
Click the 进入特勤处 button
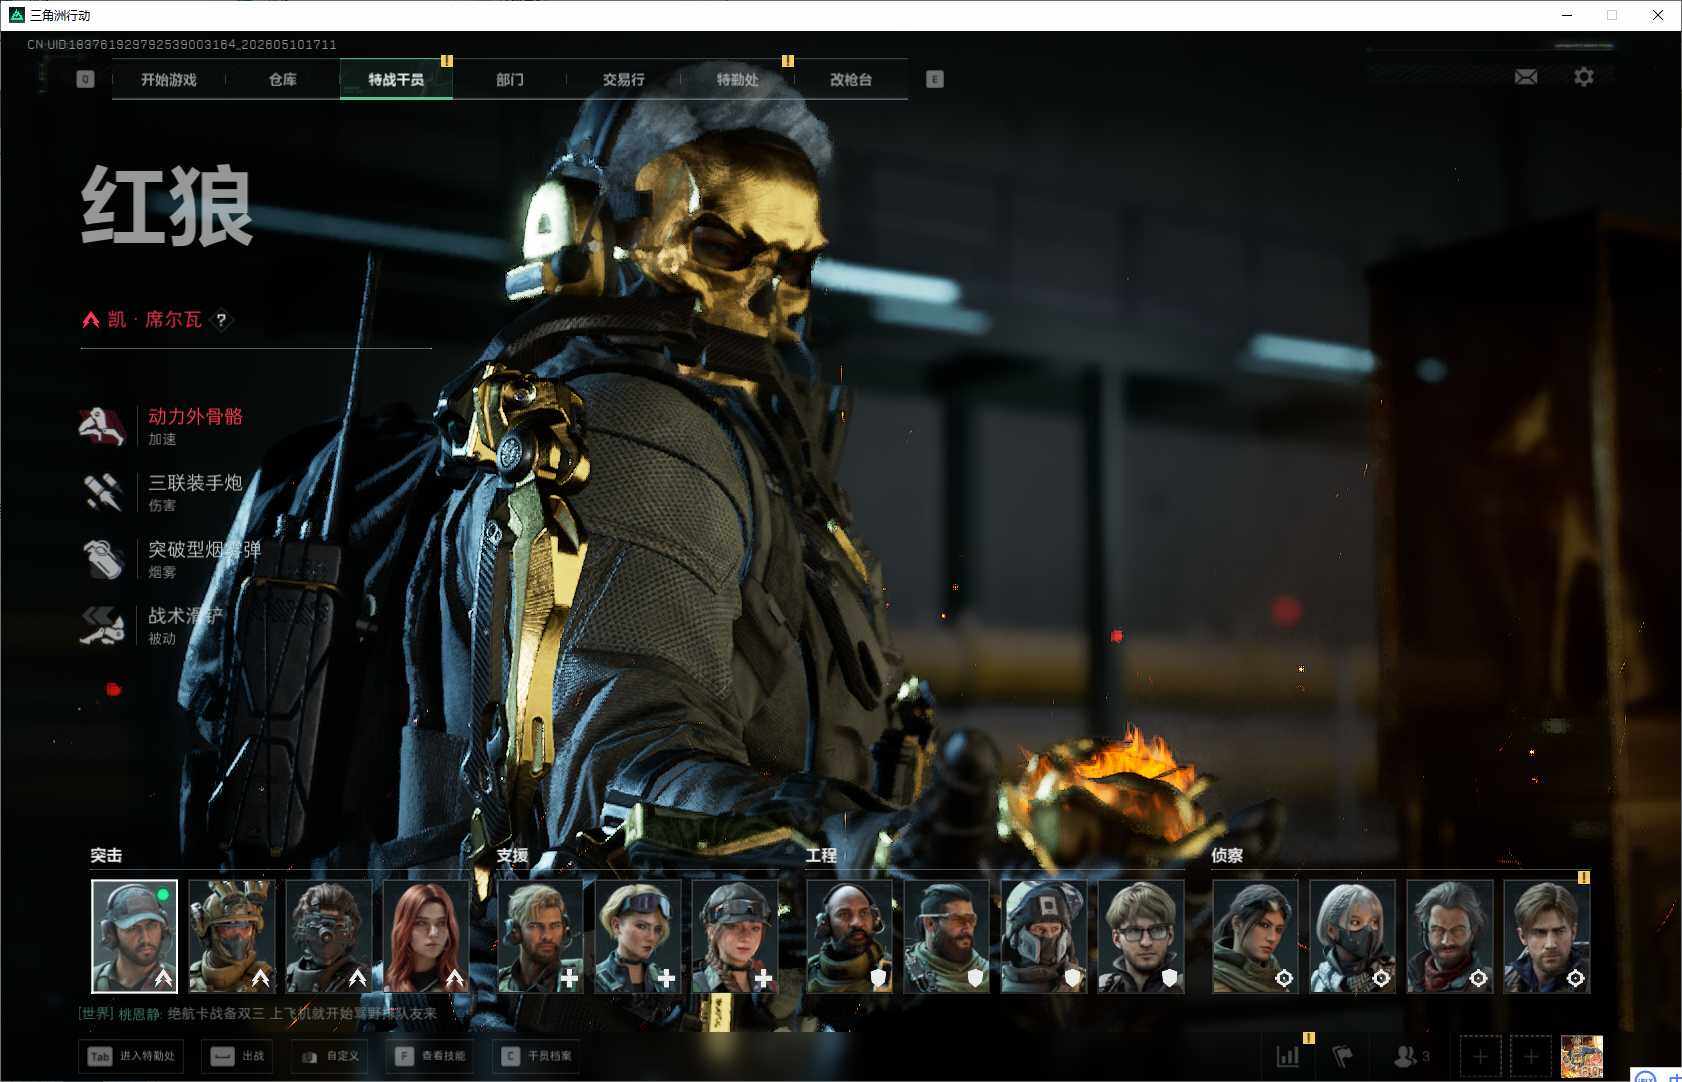(x=133, y=1056)
